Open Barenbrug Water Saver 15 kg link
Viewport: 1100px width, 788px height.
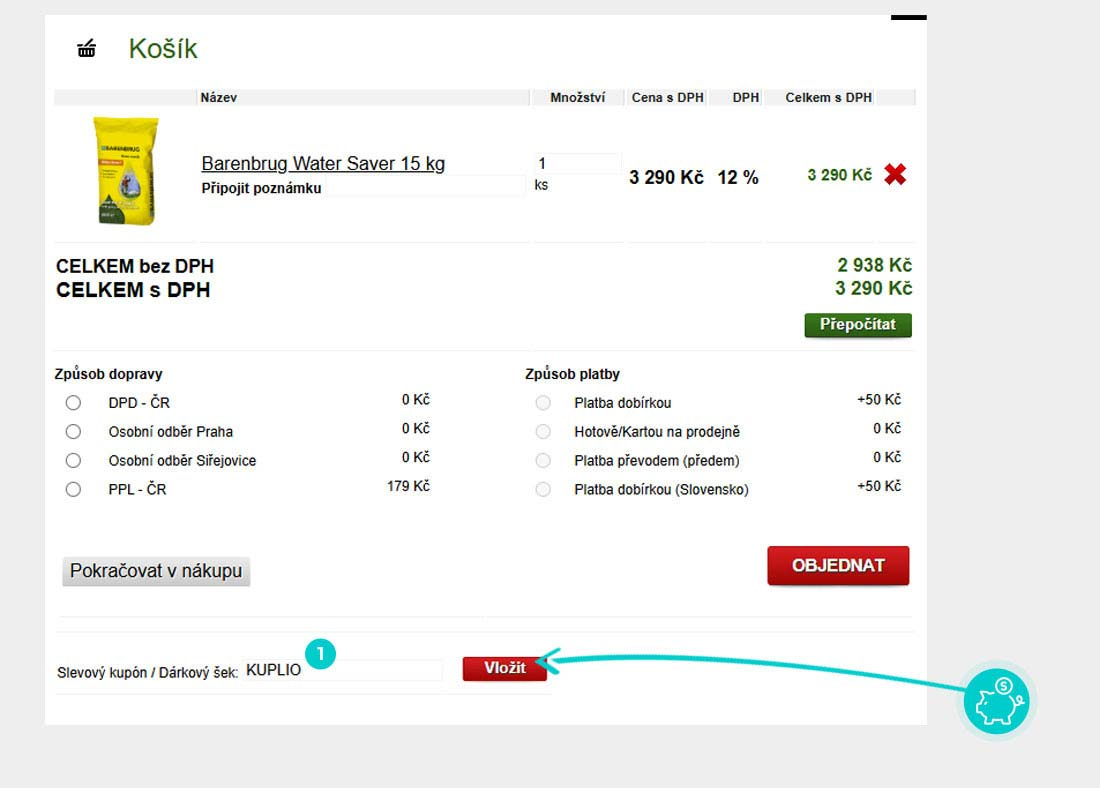pyautogui.click(x=323, y=164)
